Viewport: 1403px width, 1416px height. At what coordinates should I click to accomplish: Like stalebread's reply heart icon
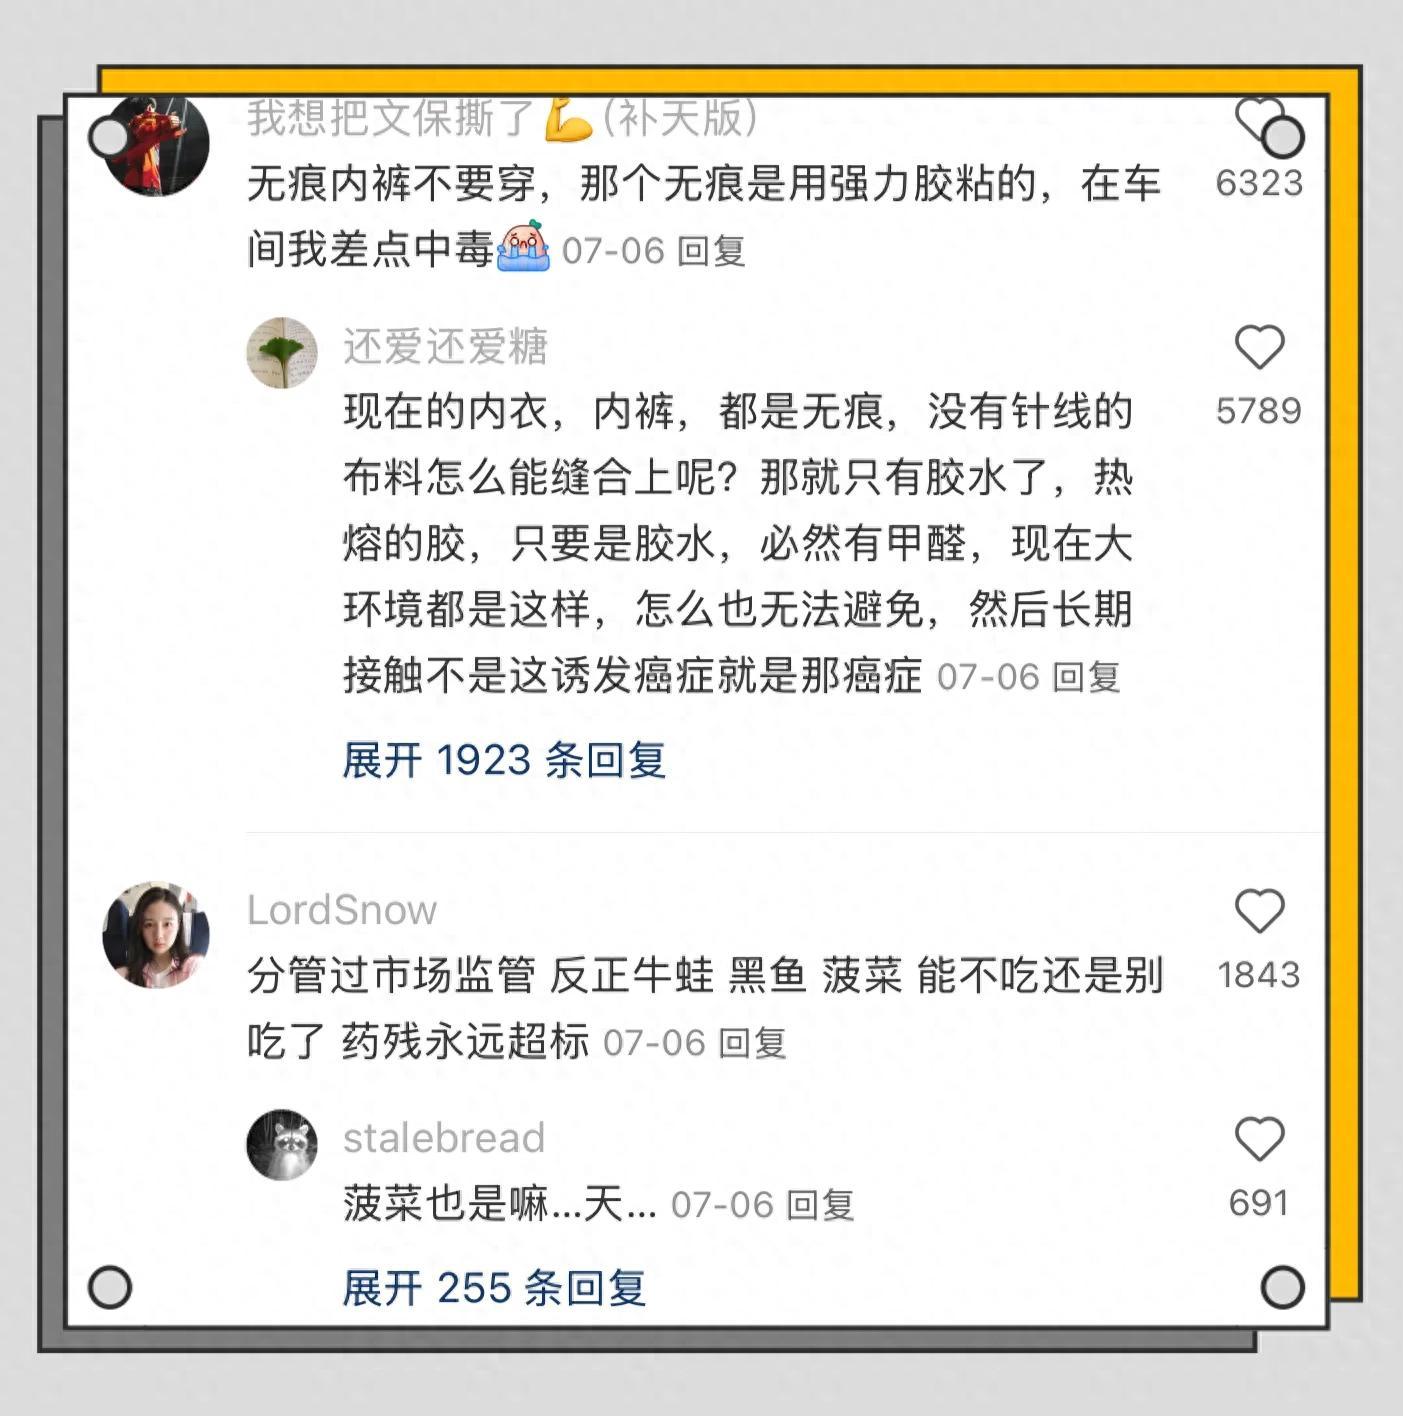[x=1259, y=1139]
